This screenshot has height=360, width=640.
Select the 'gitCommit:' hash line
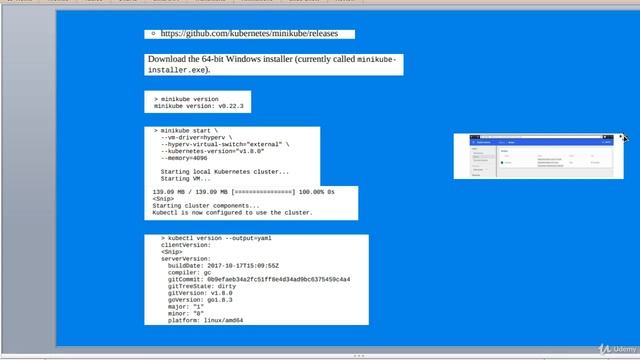click(x=259, y=280)
